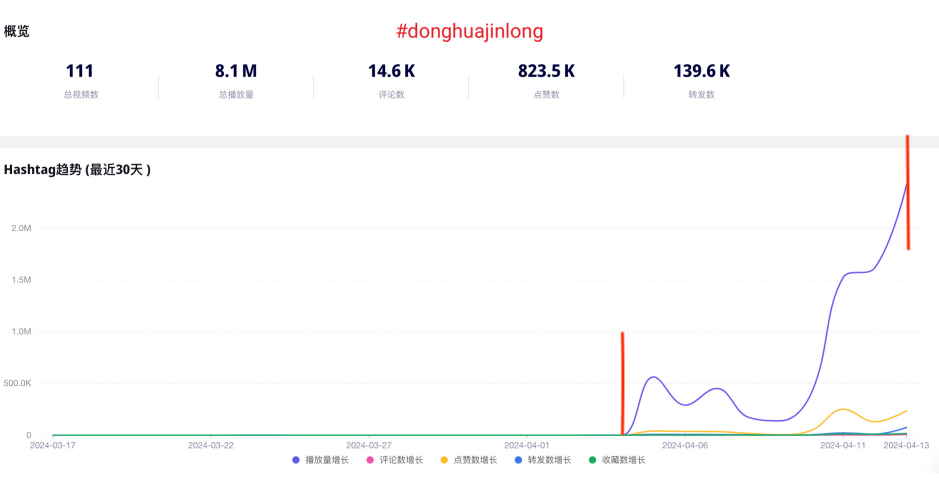
Task: Click the yellow 点赞数增长 legend dot
Action: [444, 460]
